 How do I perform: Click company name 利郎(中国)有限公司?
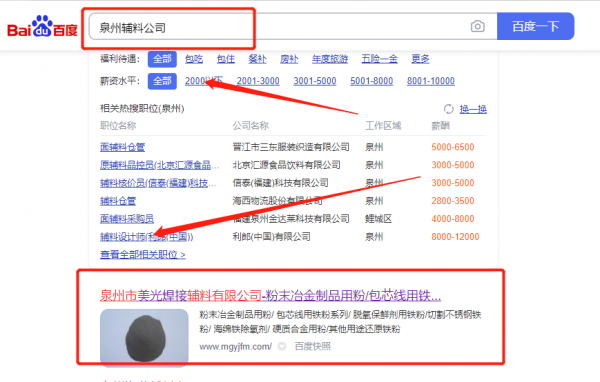coord(271,237)
